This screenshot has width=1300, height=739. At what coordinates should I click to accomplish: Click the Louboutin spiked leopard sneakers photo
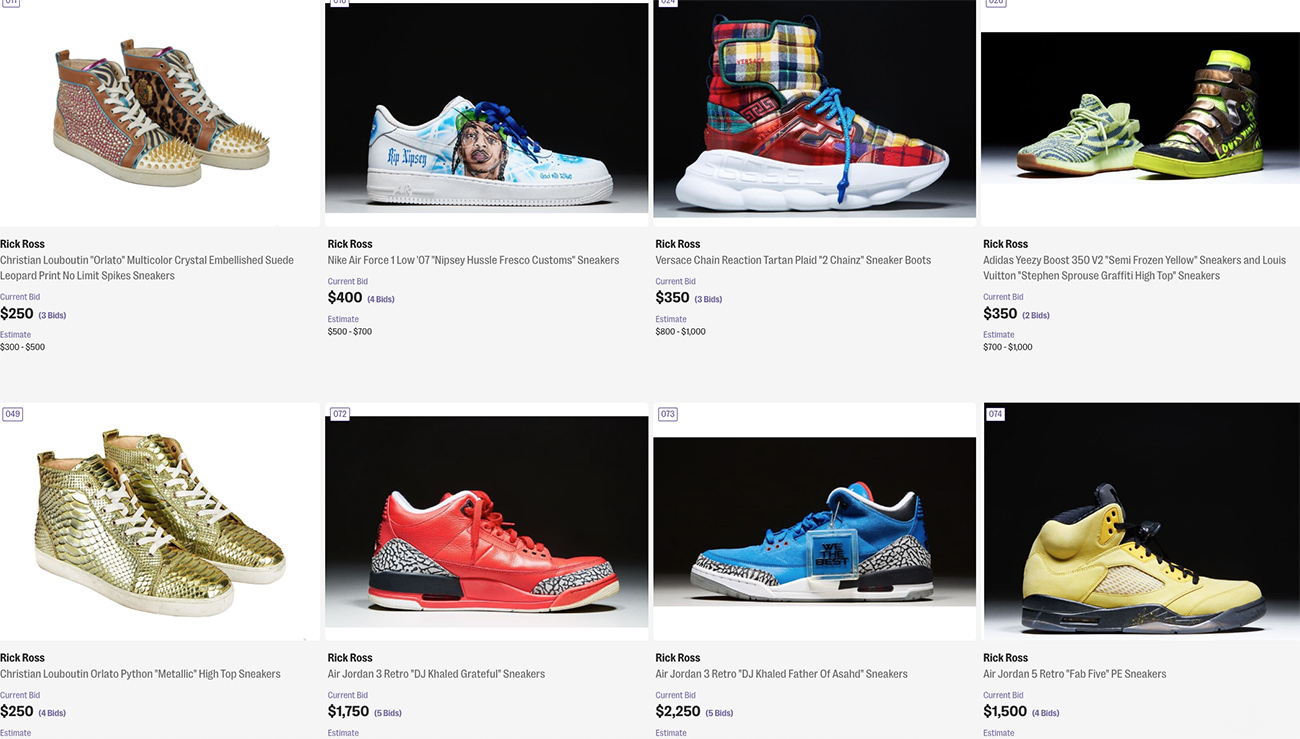160,110
